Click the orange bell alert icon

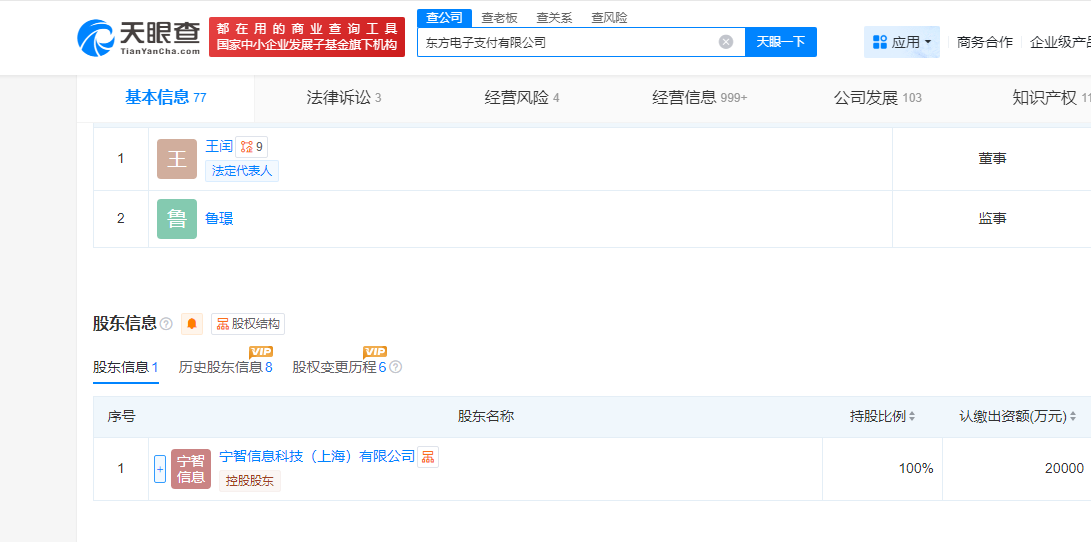(x=192, y=324)
